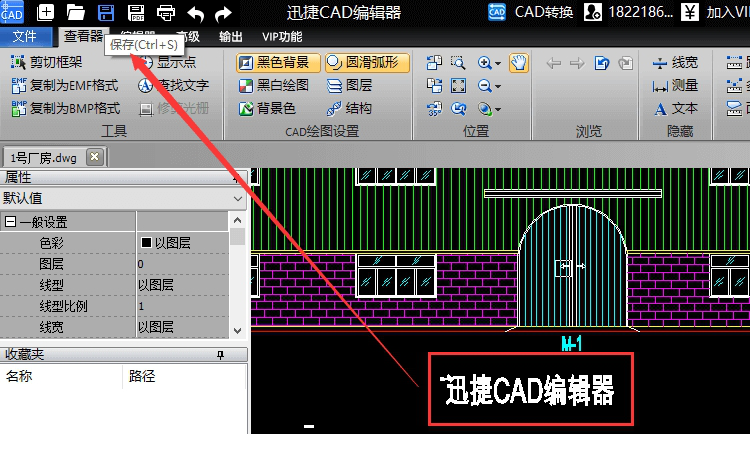Click the Save as PDF icon
The width and height of the screenshot is (750, 451).
coord(136,12)
